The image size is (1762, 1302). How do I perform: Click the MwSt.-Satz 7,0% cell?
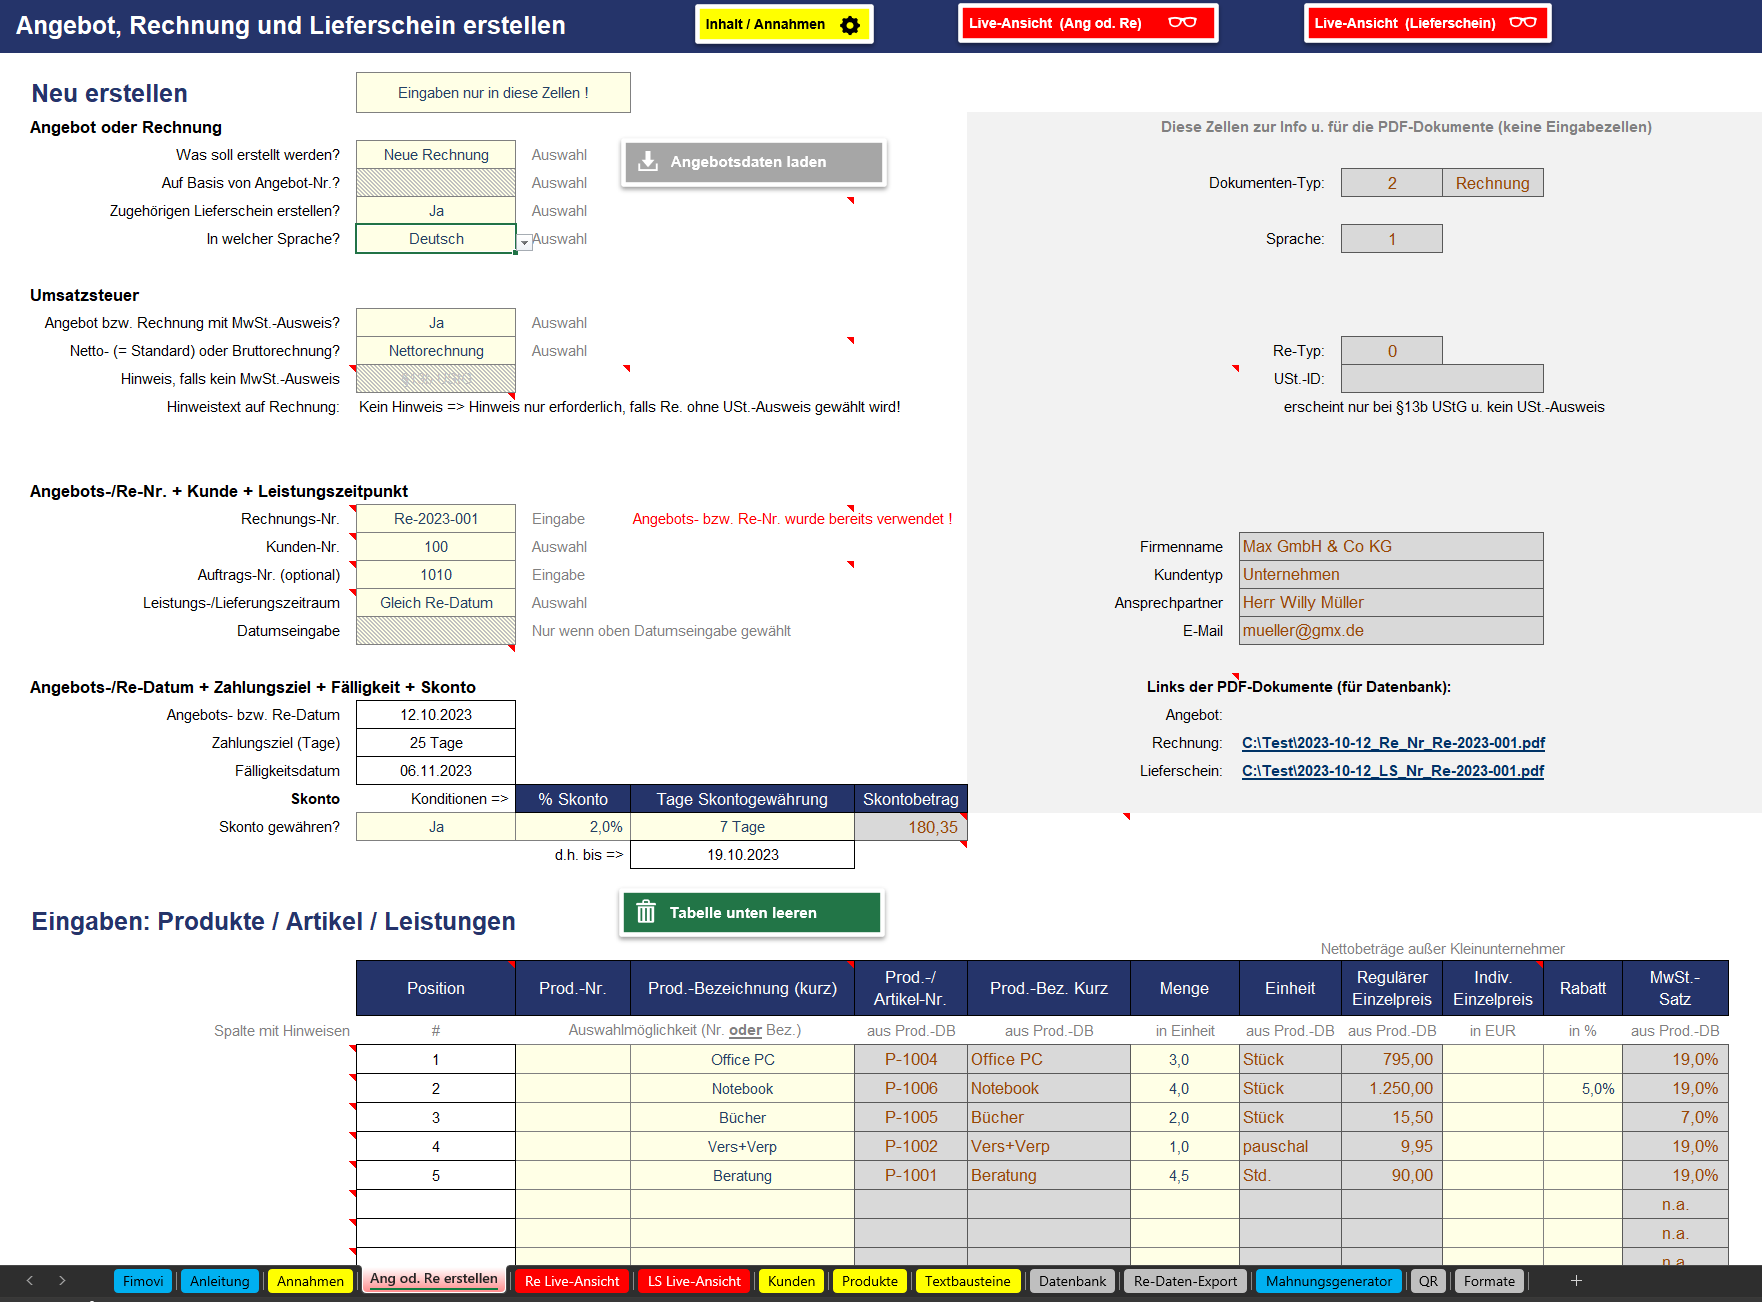coord(1675,1118)
